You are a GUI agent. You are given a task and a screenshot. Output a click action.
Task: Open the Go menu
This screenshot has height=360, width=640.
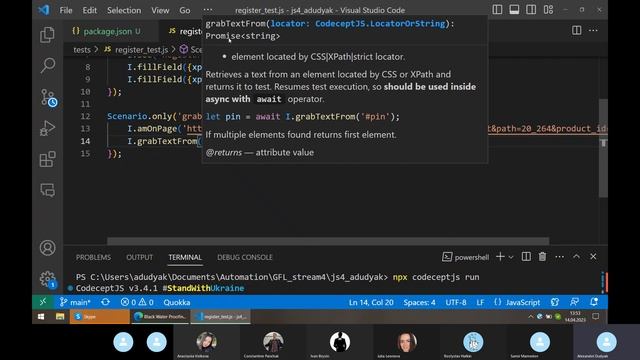pyautogui.click(x=184, y=10)
